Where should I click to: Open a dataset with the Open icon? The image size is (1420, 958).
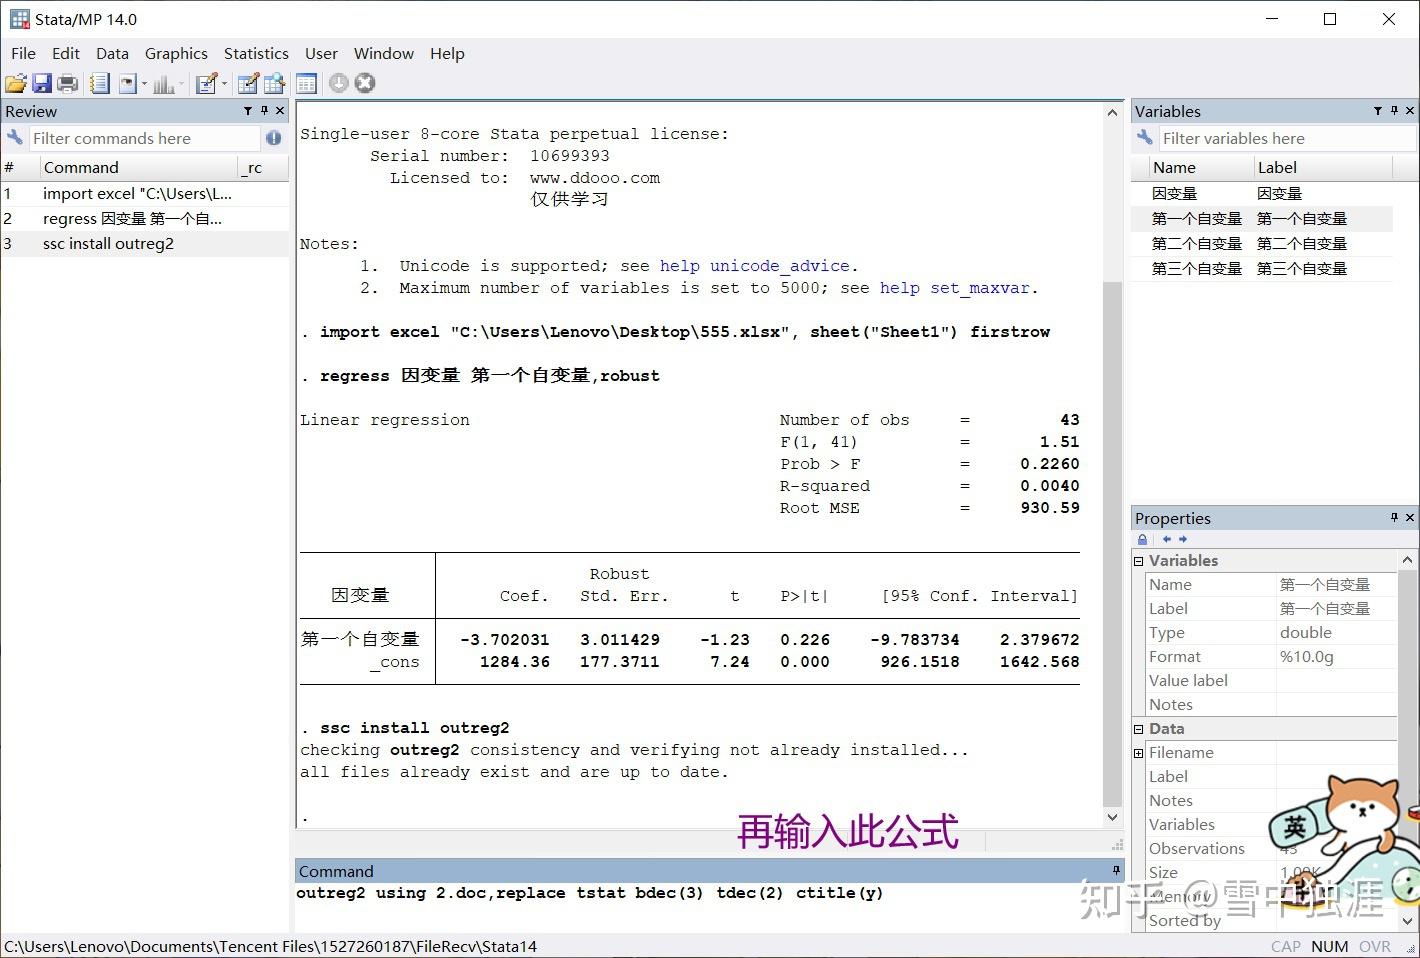tap(16, 83)
